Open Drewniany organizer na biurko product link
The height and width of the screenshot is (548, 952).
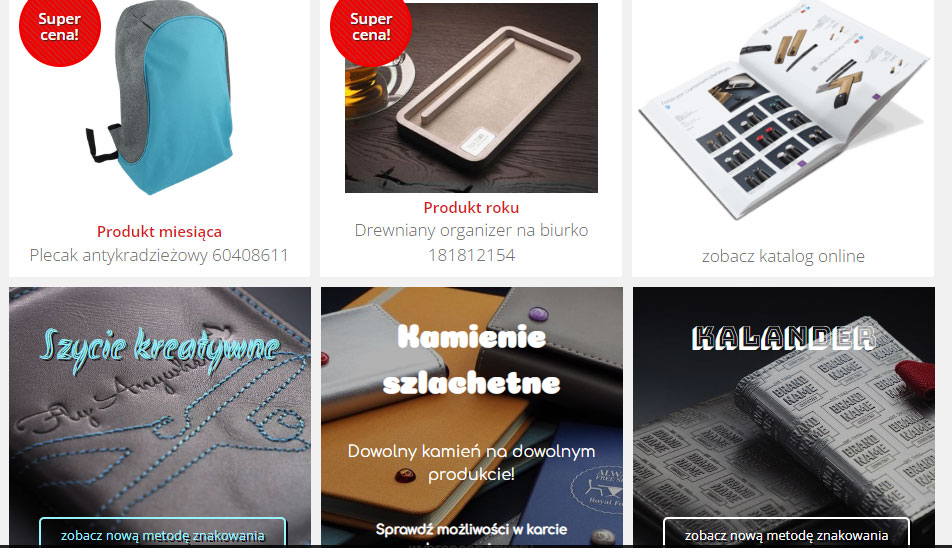click(x=471, y=231)
